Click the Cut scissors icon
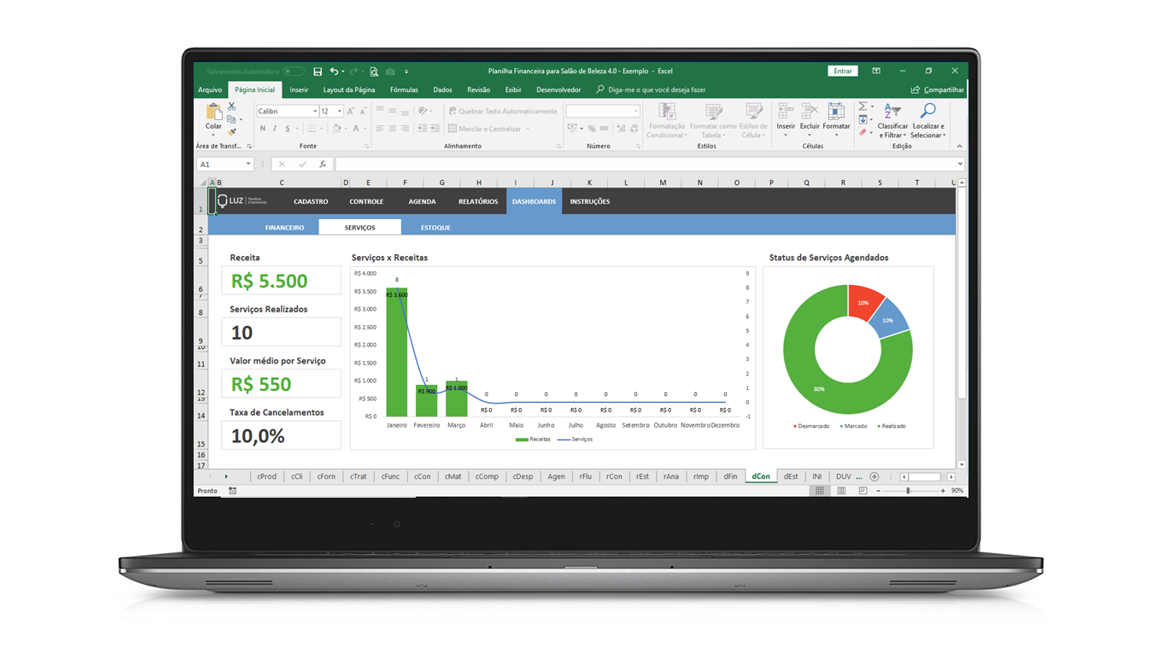1161x651 pixels. 232,107
